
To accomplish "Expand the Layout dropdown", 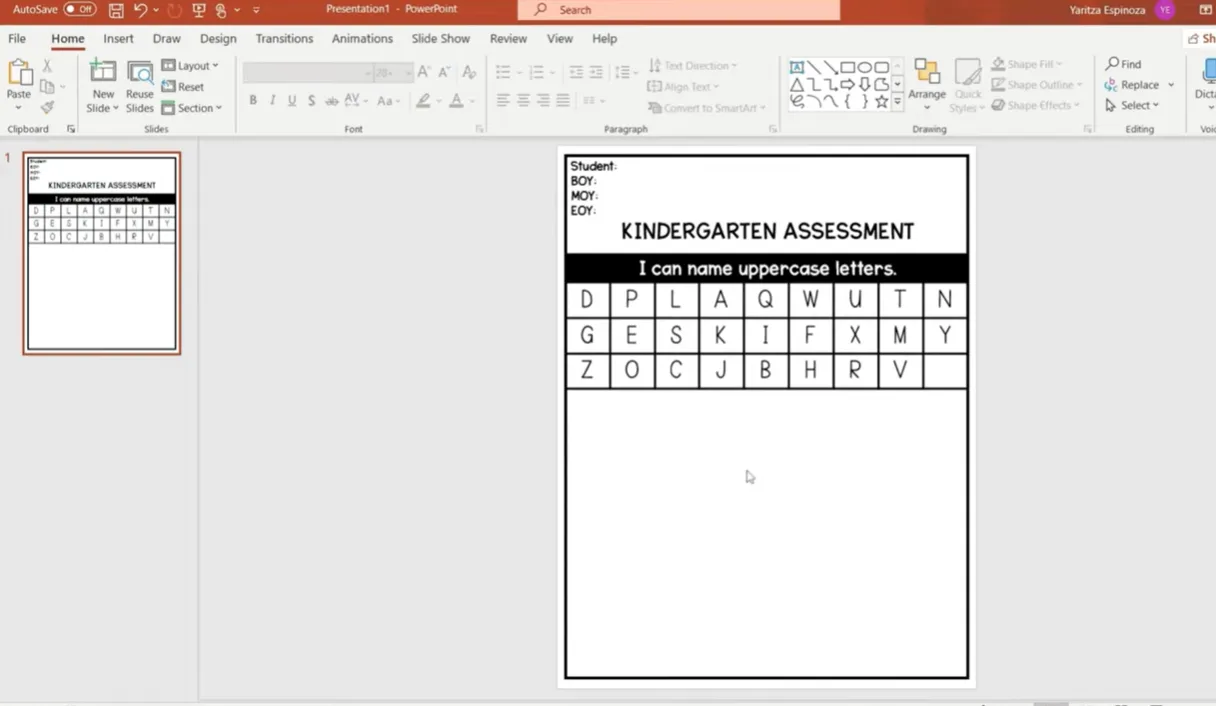I will point(192,66).
